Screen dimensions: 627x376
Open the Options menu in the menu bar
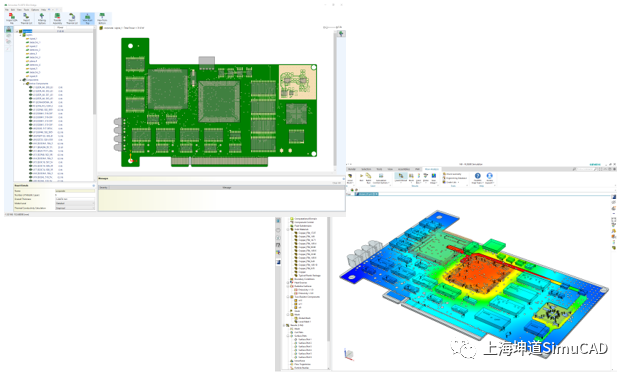pos(35,10)
